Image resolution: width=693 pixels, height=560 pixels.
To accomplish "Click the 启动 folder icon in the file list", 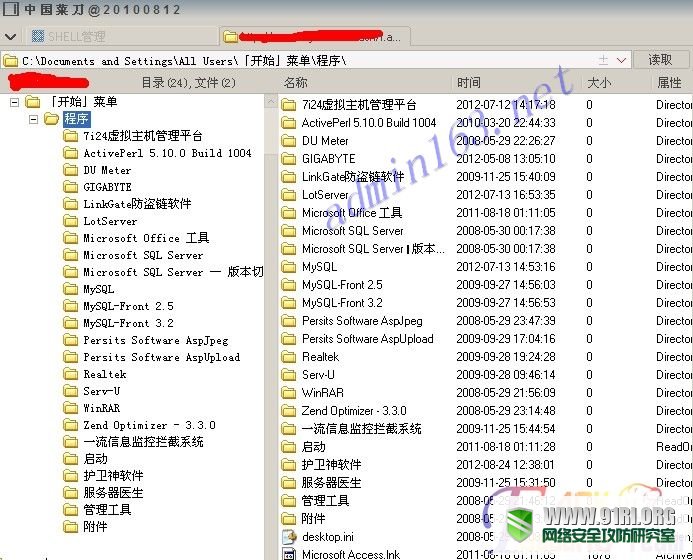I will tap(289, 447).
